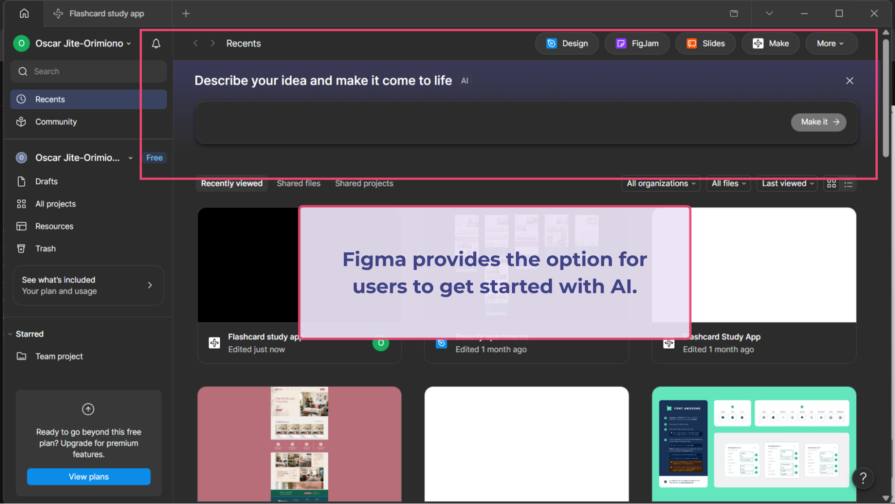Image resolution: width=895 pixels, height=504 pixels.
Task: Open the More dropdown
Action: pos(831,43)
